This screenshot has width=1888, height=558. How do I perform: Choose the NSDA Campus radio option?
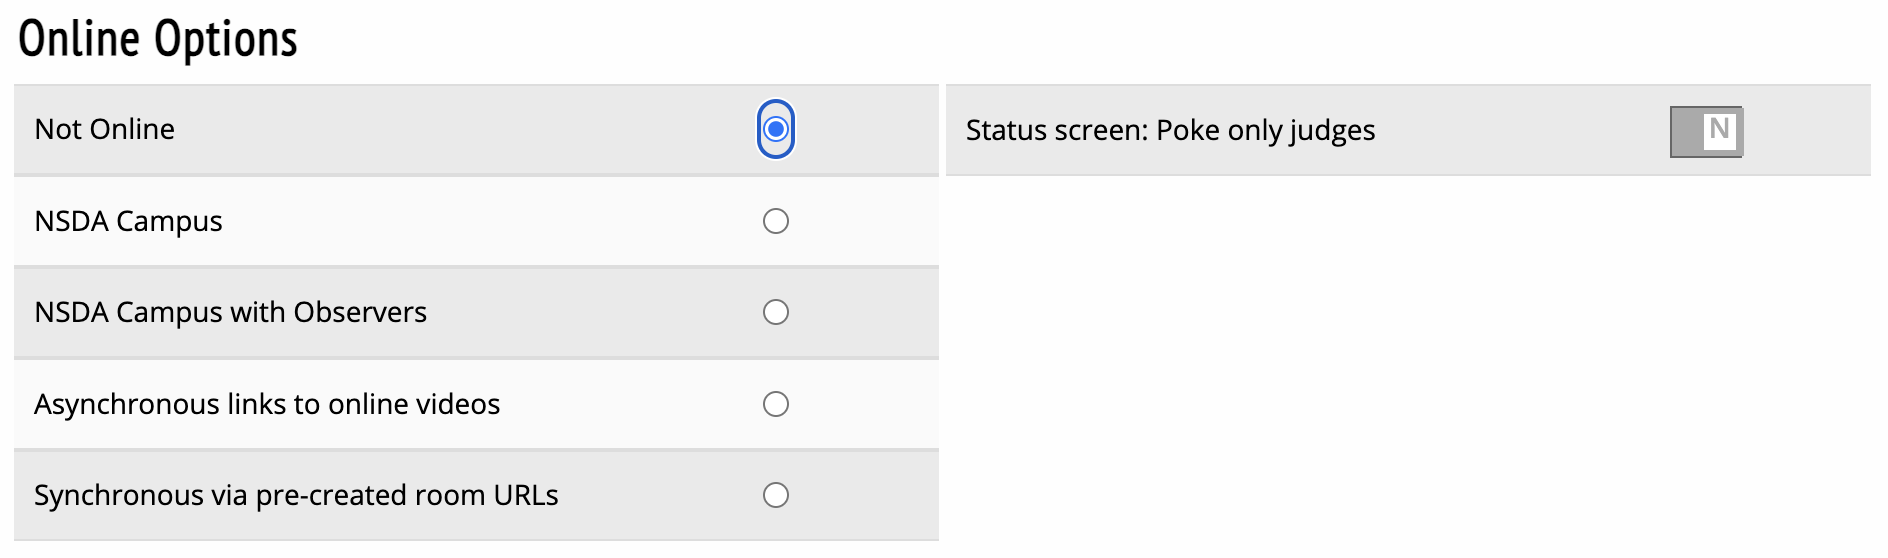tap(776, 221)
